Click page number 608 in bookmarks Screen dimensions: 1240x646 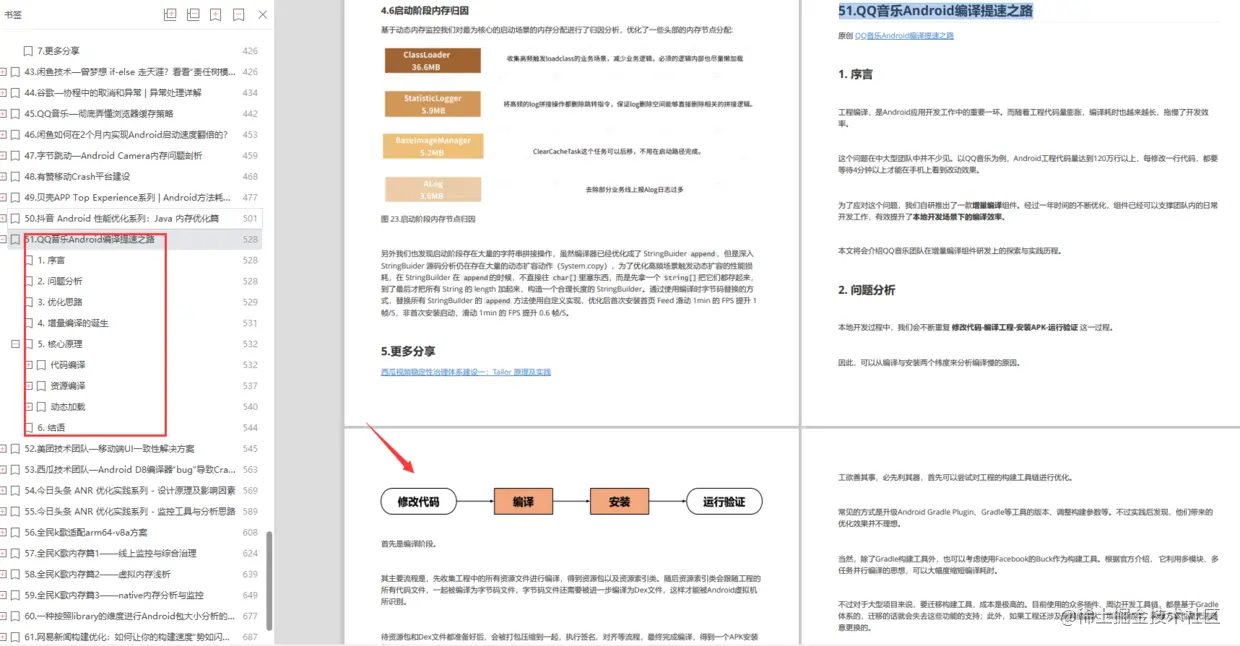(x=250, y=533)
